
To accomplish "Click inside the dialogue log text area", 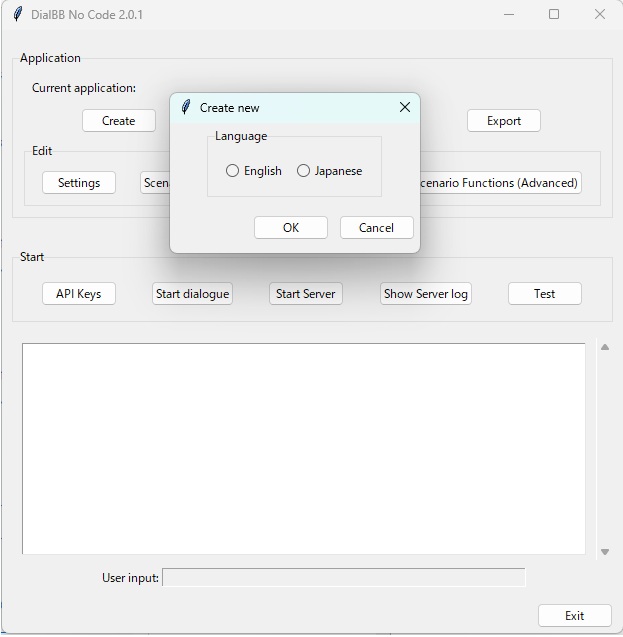I will pos(303,448).
